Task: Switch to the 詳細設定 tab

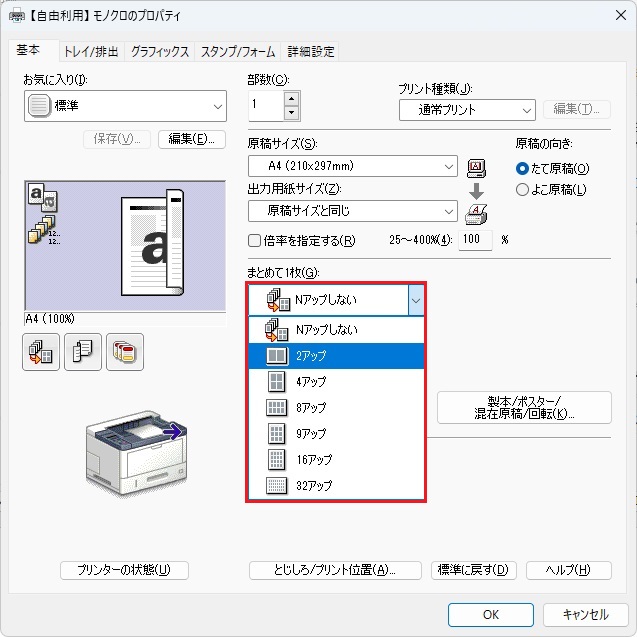Action: (x=311, y=52)
